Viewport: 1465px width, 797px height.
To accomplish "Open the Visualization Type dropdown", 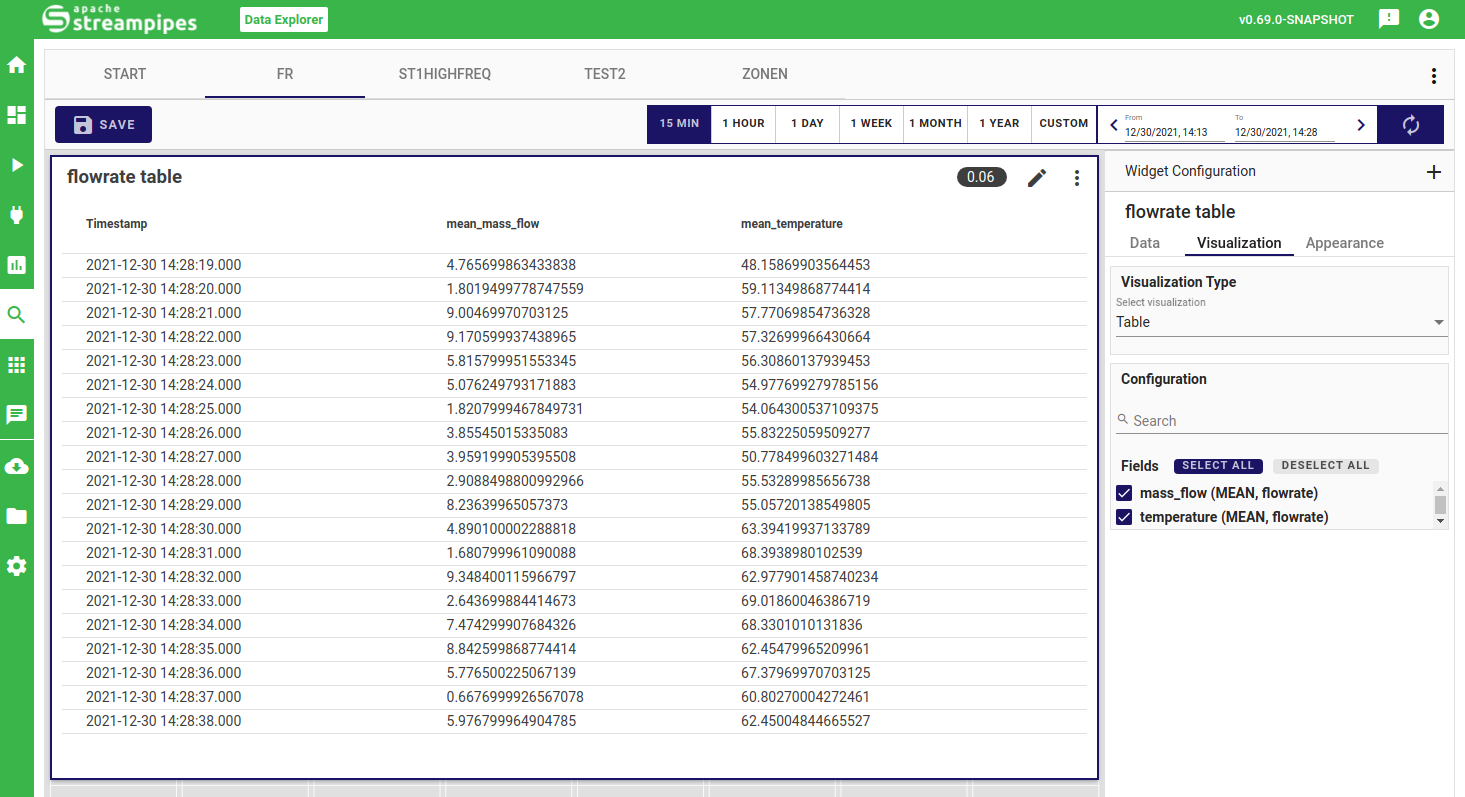I will point(1280,322).
